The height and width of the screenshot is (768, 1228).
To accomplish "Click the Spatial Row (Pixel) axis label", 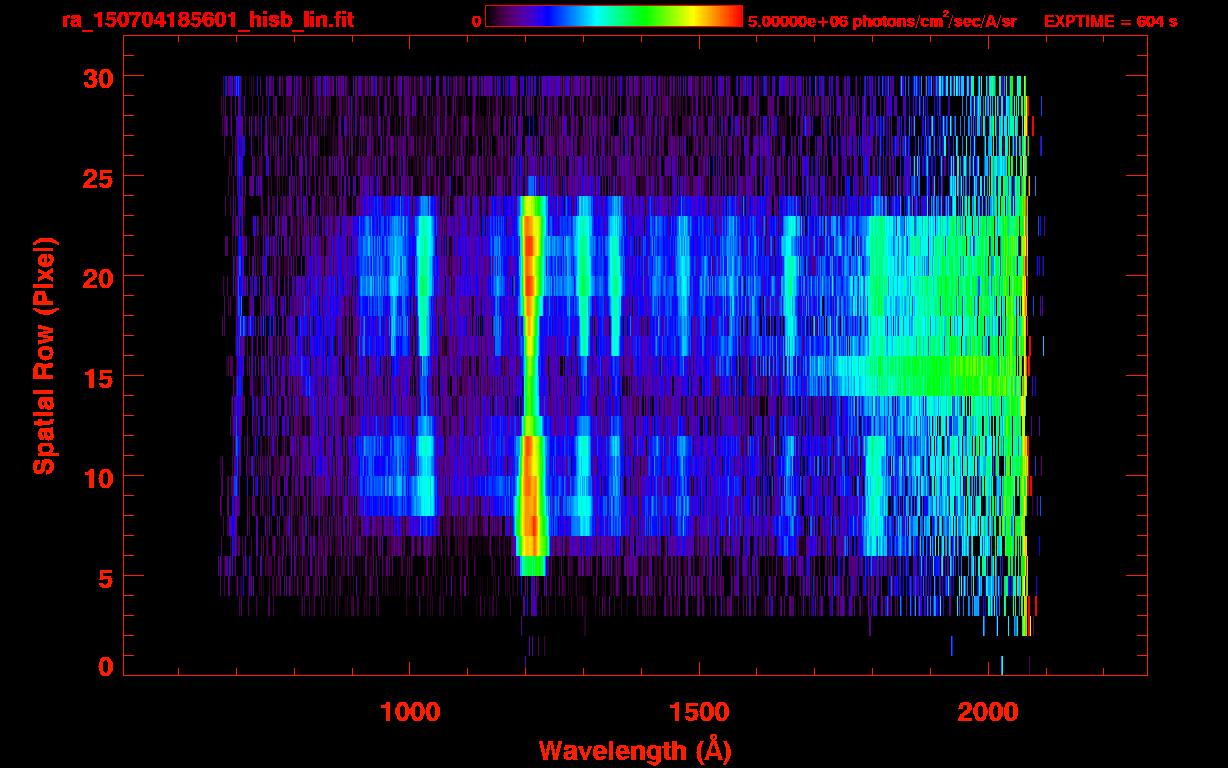I will (45, 355).
